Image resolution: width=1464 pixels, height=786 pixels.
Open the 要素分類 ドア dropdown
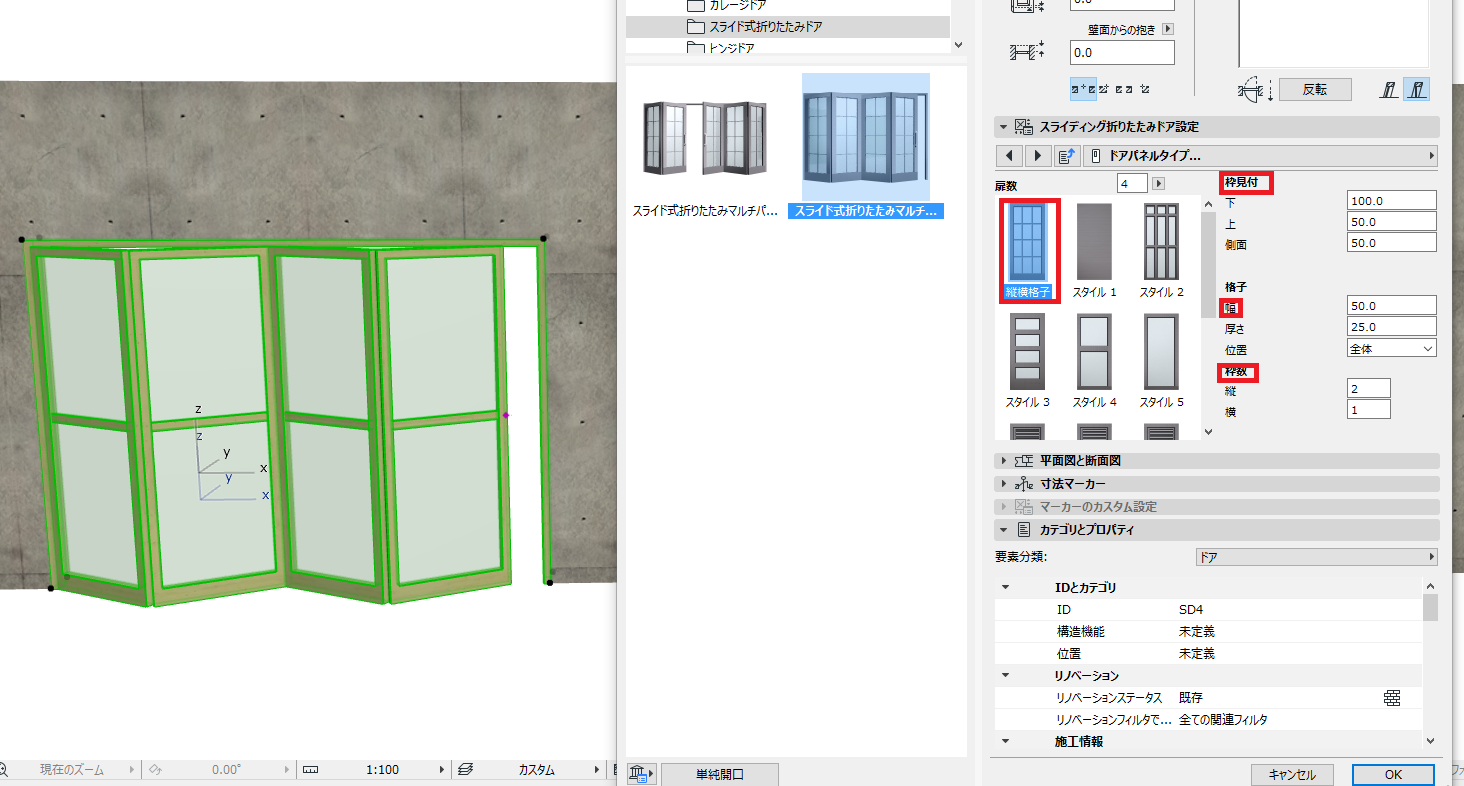click(1317, 557)
